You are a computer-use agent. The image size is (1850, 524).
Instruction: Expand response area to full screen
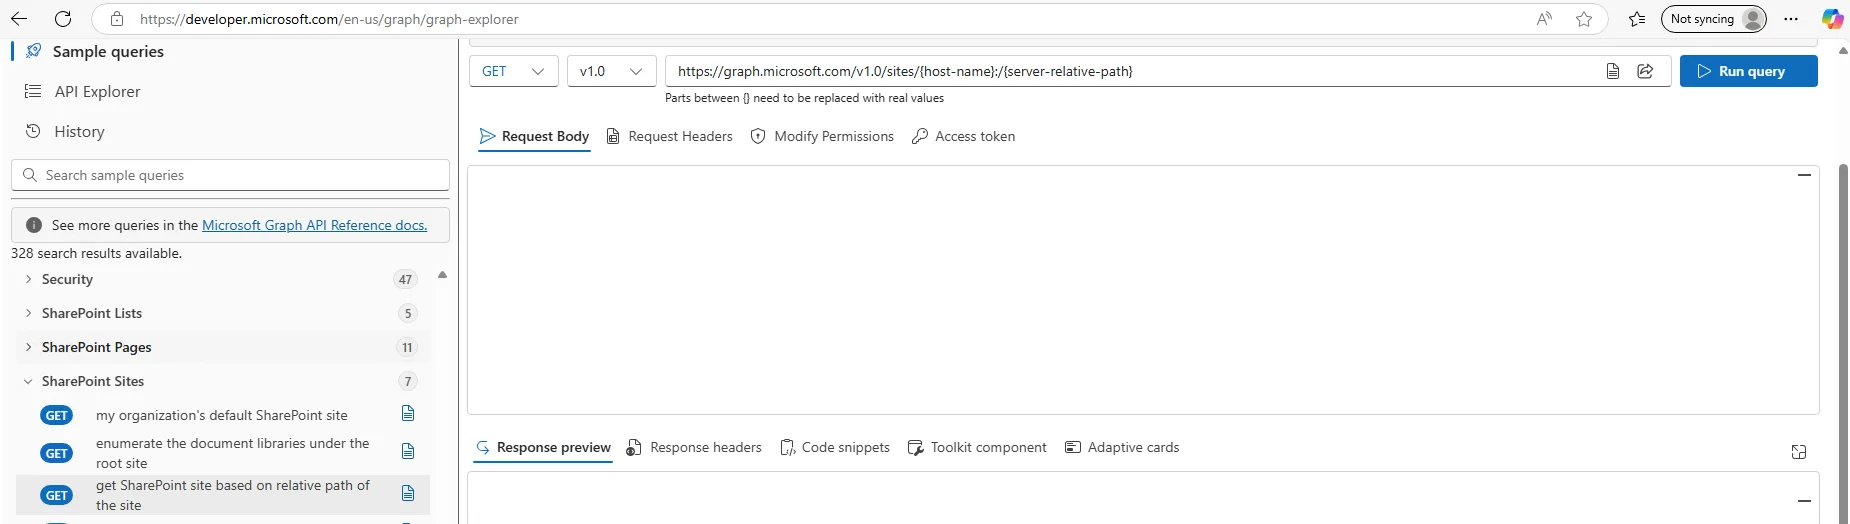(x=1799, y=452)
